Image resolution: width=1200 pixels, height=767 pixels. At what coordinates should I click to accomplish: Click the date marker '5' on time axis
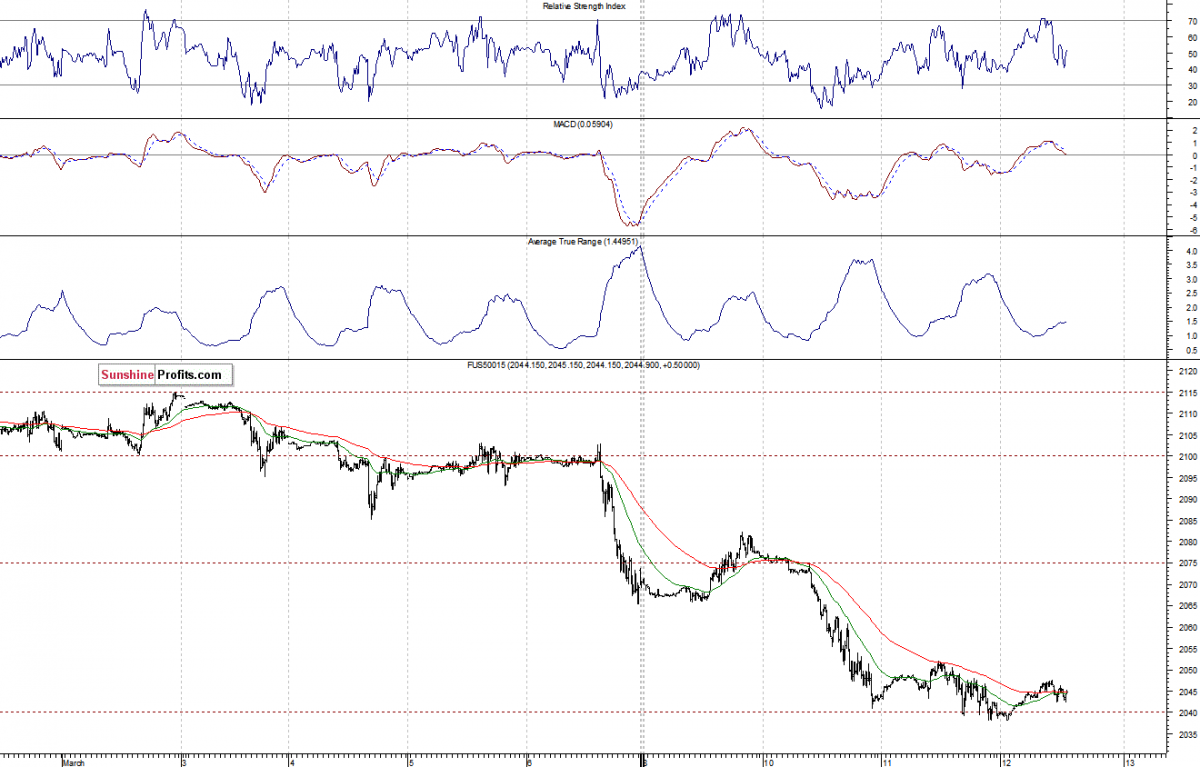[x=410, y=762]
